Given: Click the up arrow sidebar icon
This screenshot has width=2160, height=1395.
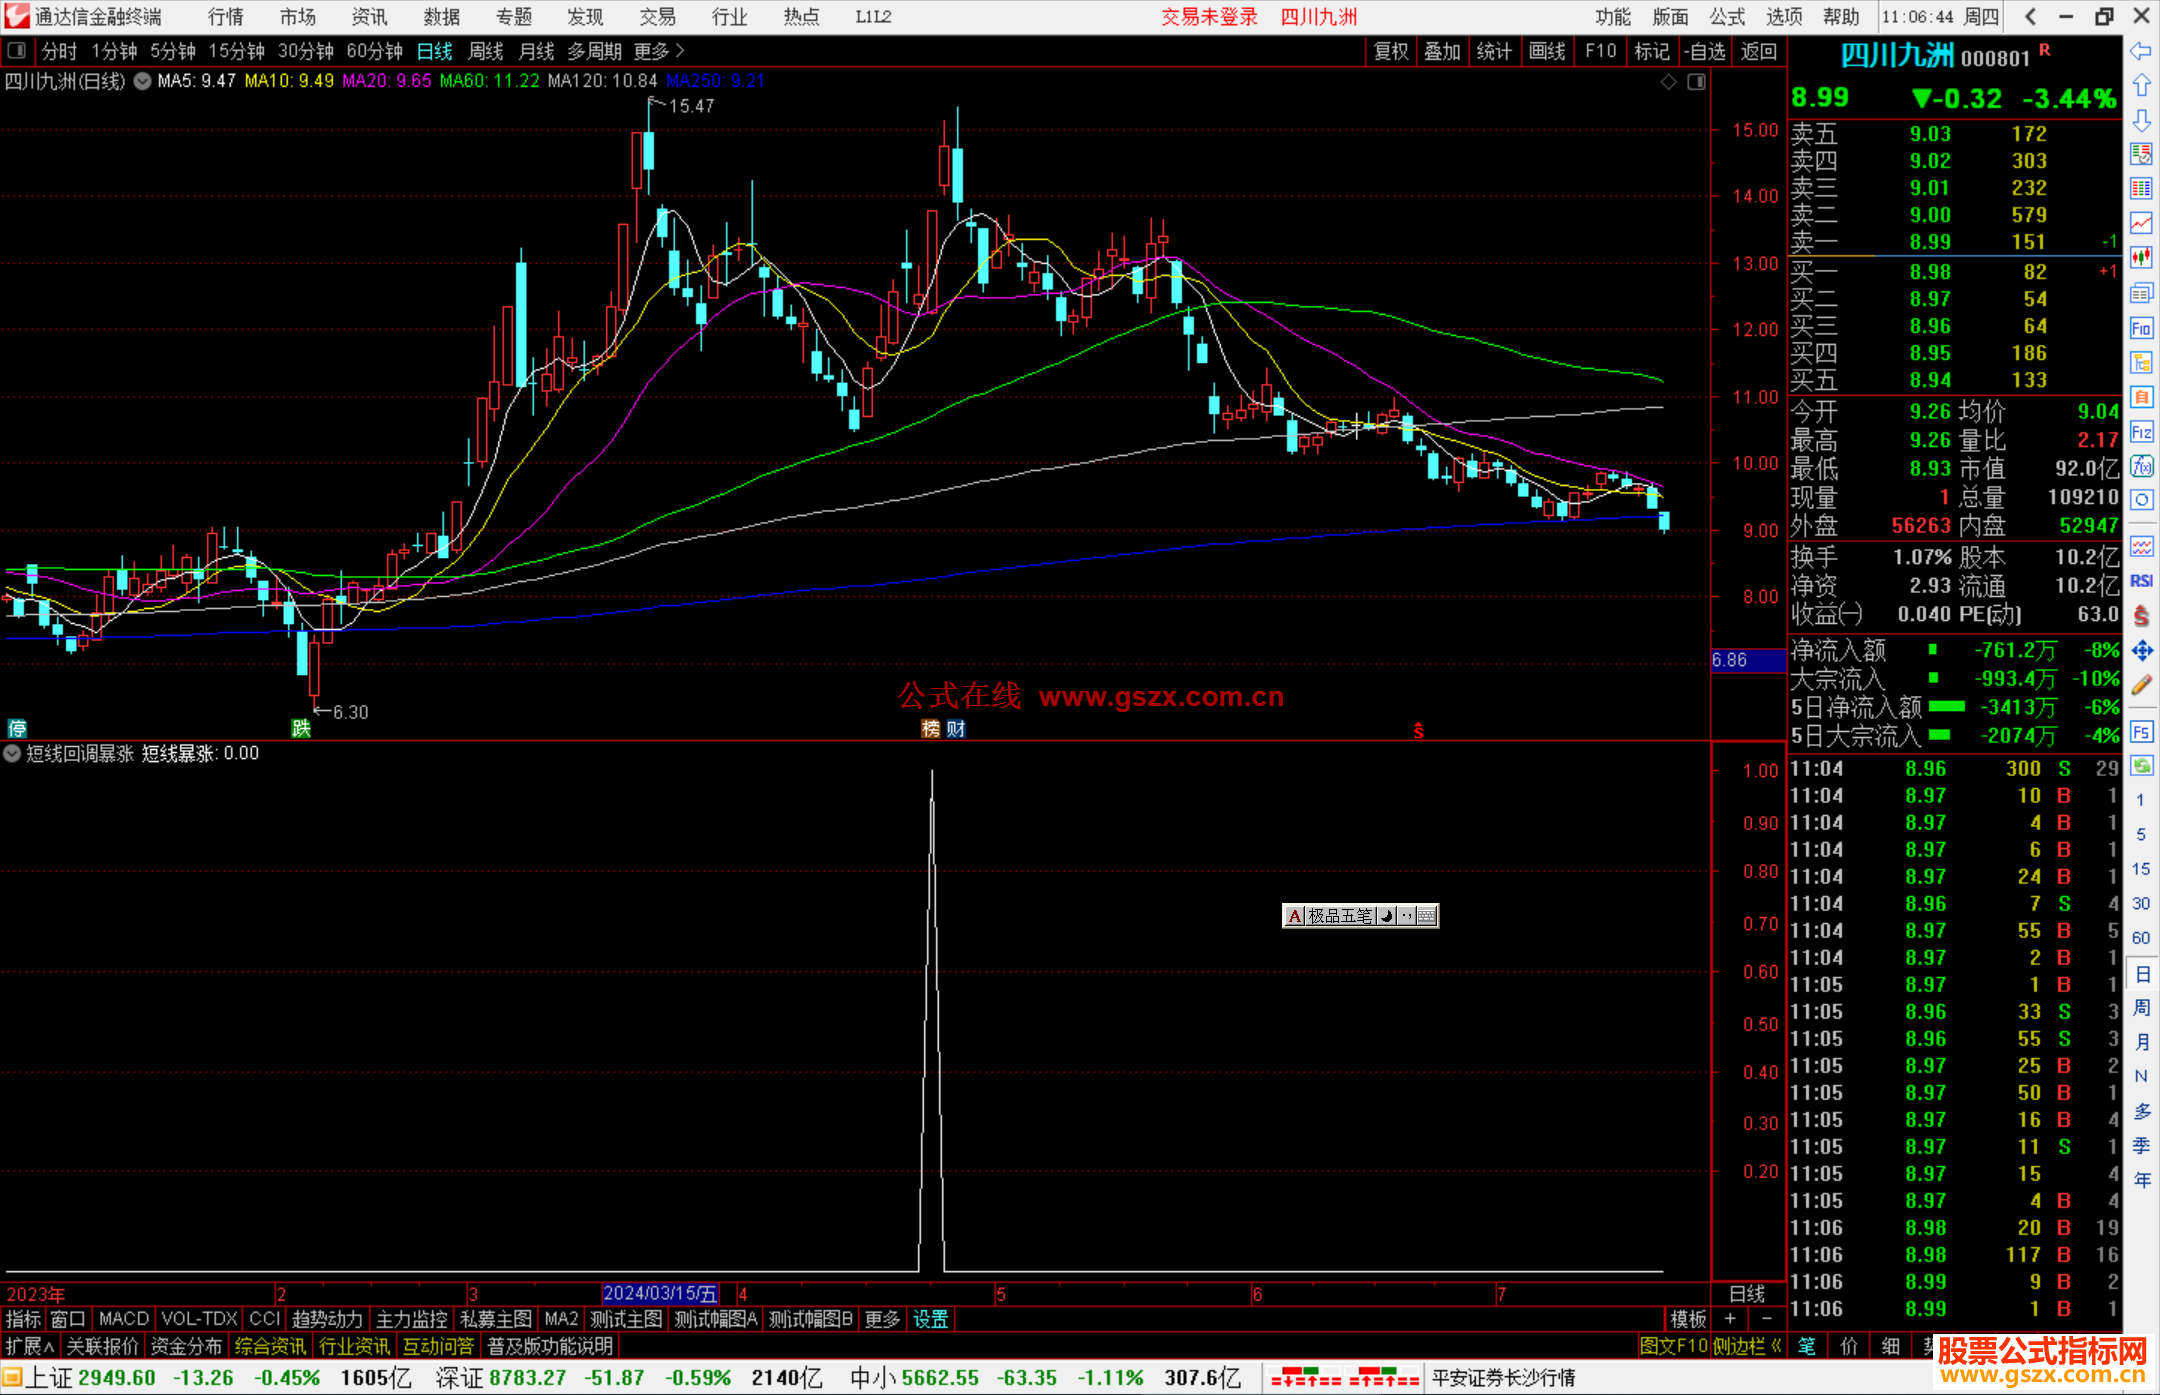Looking at the screenshot, I should 2141,86.
